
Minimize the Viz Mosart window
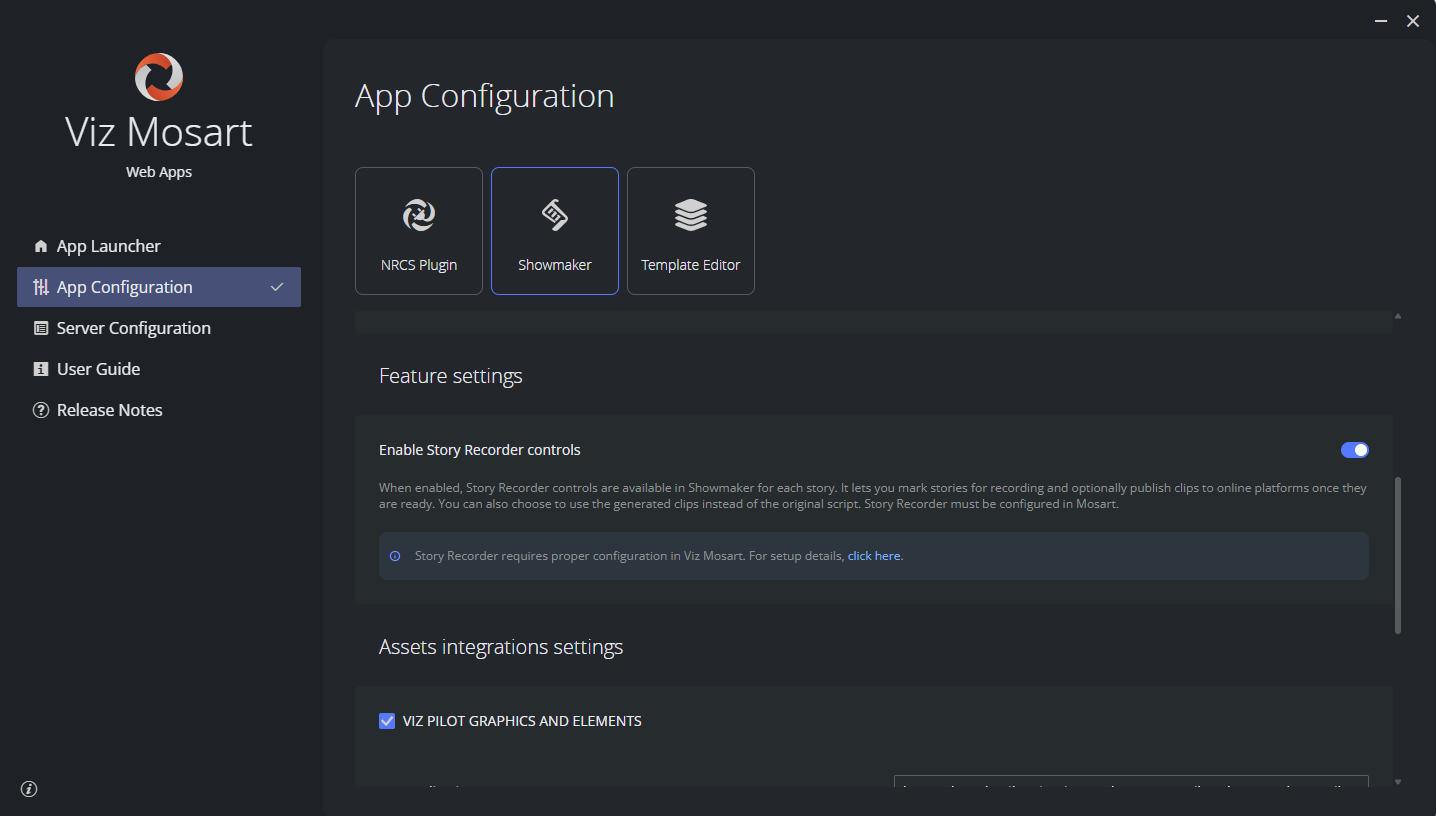click(x=1380, y=21)
